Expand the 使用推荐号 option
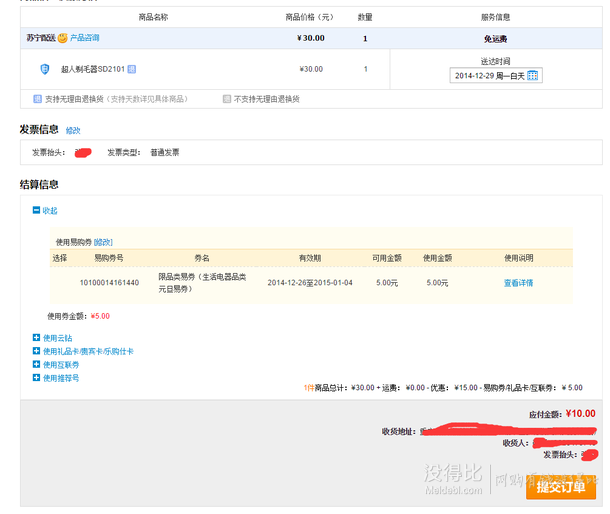 click(37, 378)
